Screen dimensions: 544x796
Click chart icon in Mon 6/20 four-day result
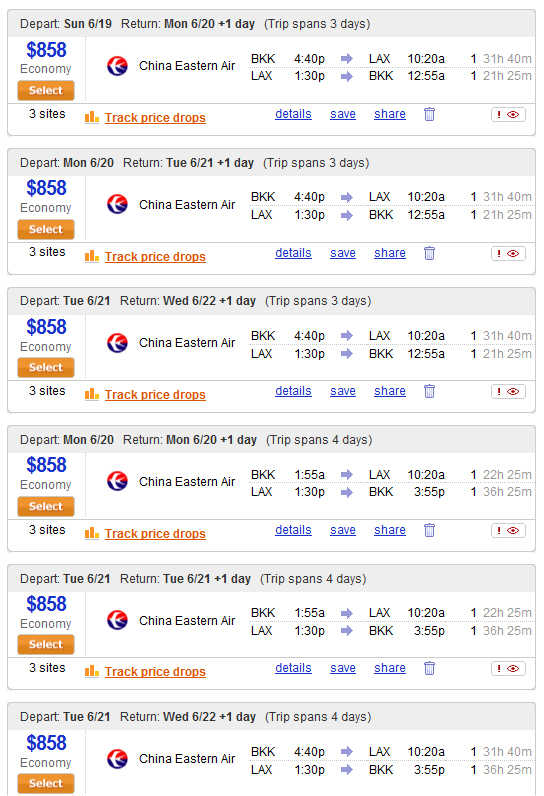[92, 533]
